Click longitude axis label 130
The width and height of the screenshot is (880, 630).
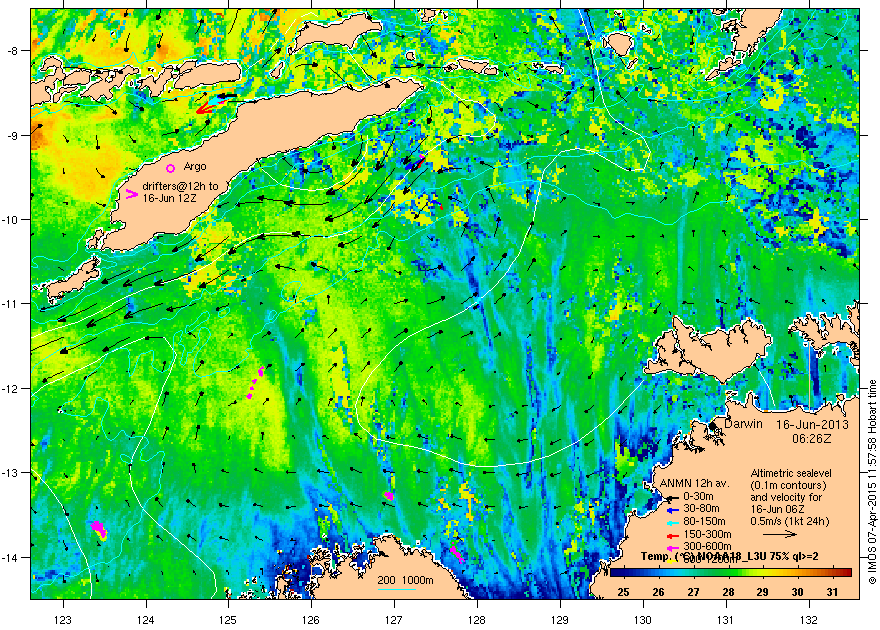click(x=643, y=620)
